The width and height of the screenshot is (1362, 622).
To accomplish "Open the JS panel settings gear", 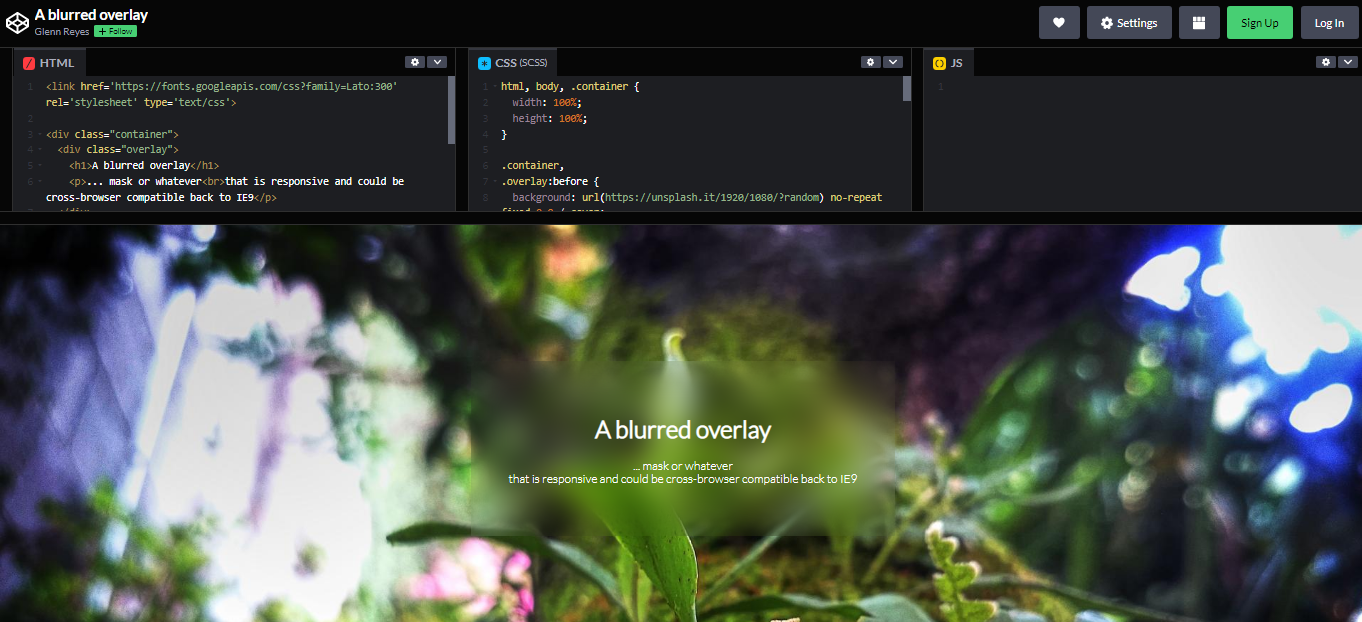I will click(x=1326, y=61).
